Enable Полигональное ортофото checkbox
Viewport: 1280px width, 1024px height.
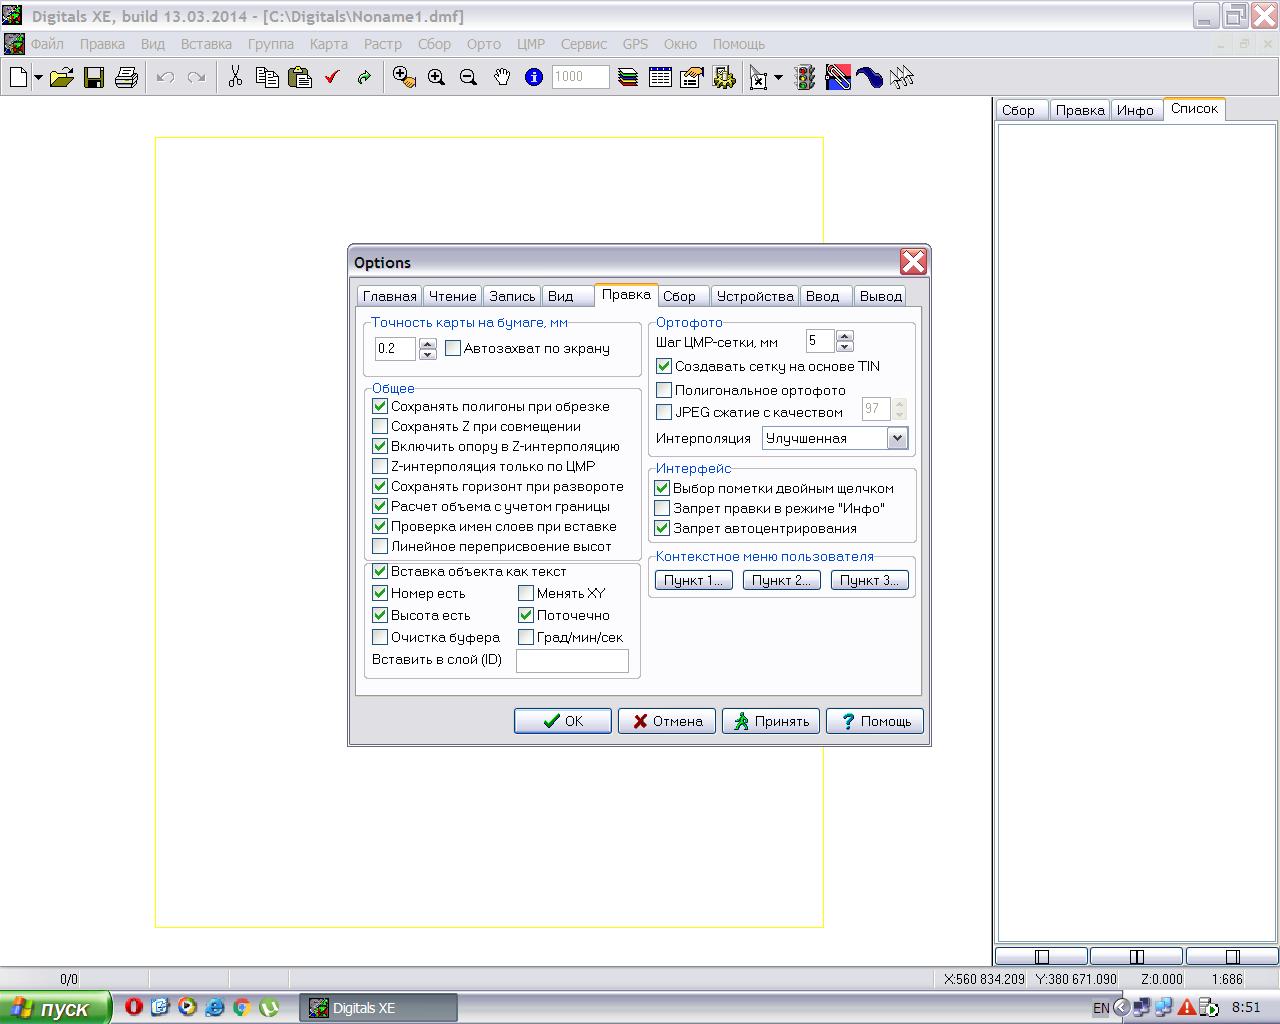pyautogui.click(x=664, y=390)
